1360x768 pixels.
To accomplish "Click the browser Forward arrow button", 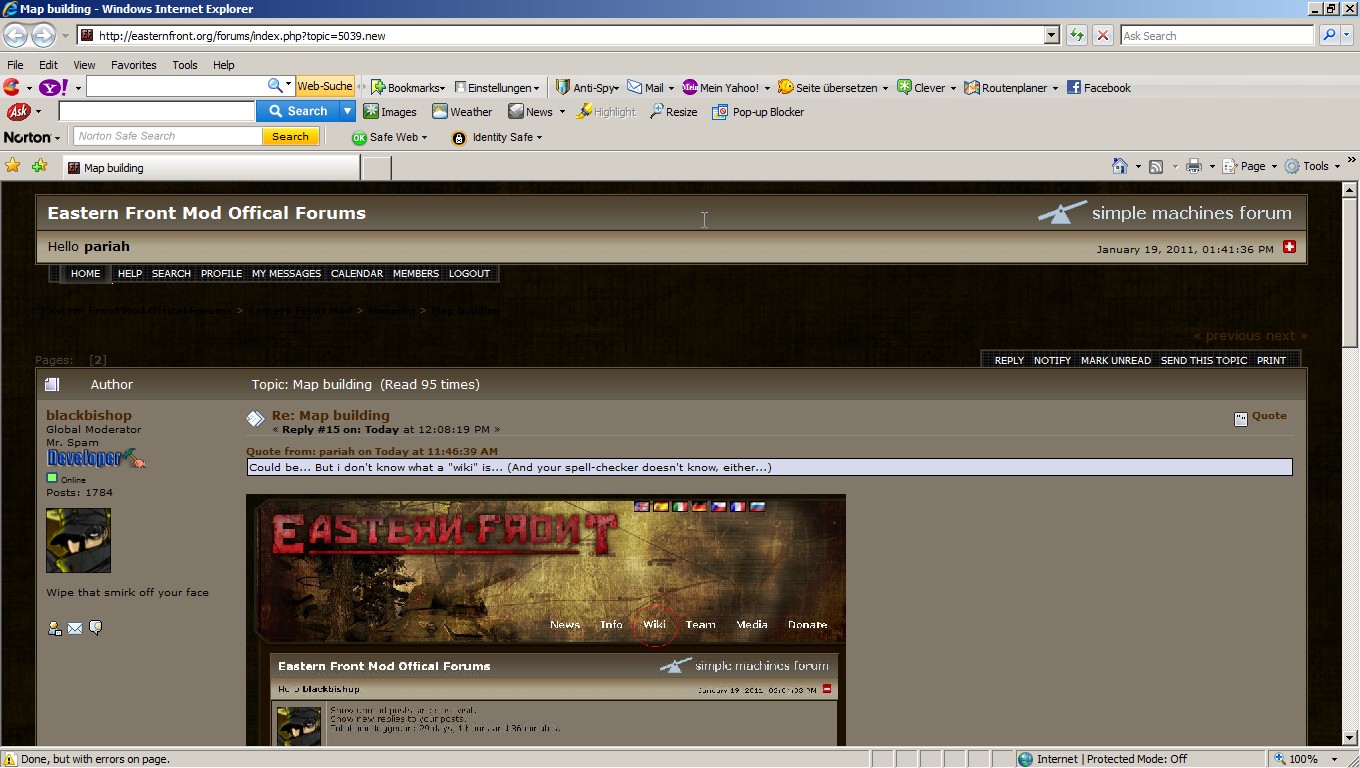I will point(43,35).
